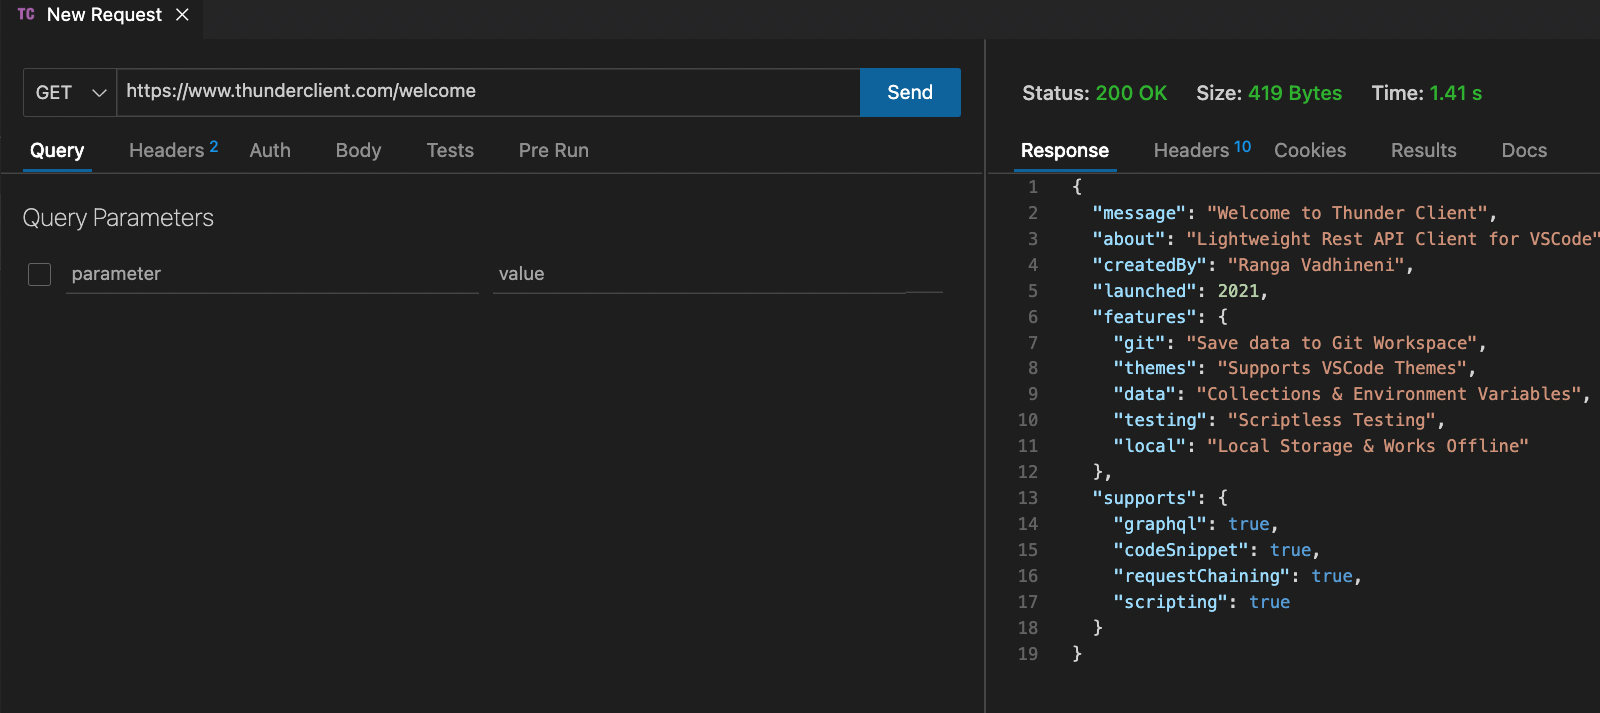Click "Local Storage & Works Offline" value
Image resolution: width=1600 pixels, height=713 pixels.
click(1368, 446)
